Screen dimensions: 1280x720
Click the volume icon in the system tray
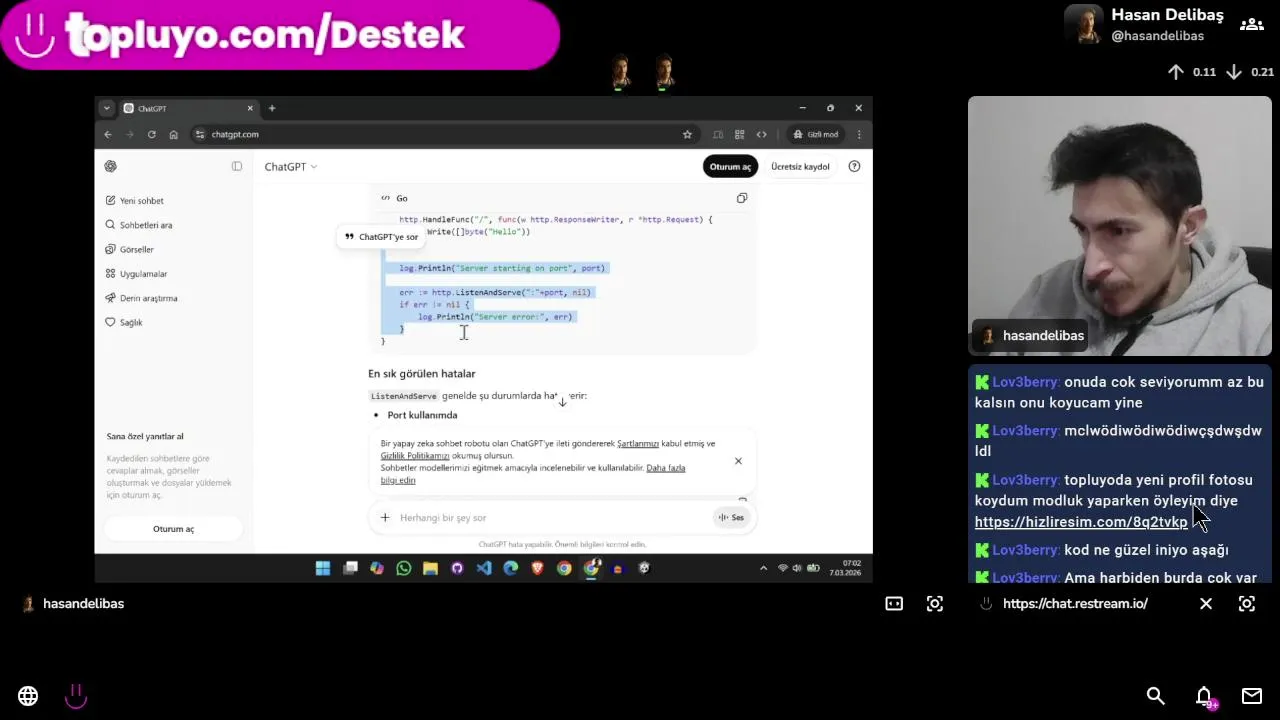pyautogui.click(x=797, y=568)
